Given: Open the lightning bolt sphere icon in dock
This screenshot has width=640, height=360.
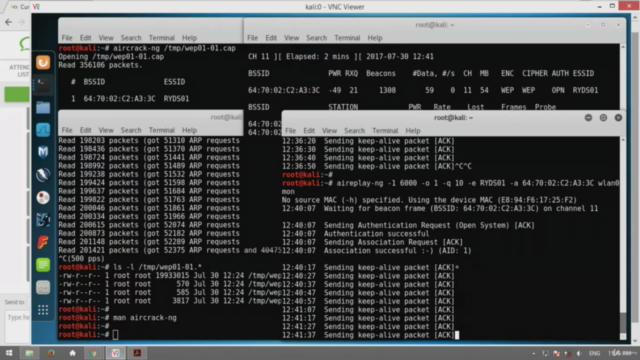Looking at the screenshot, I should coord(43,175).
